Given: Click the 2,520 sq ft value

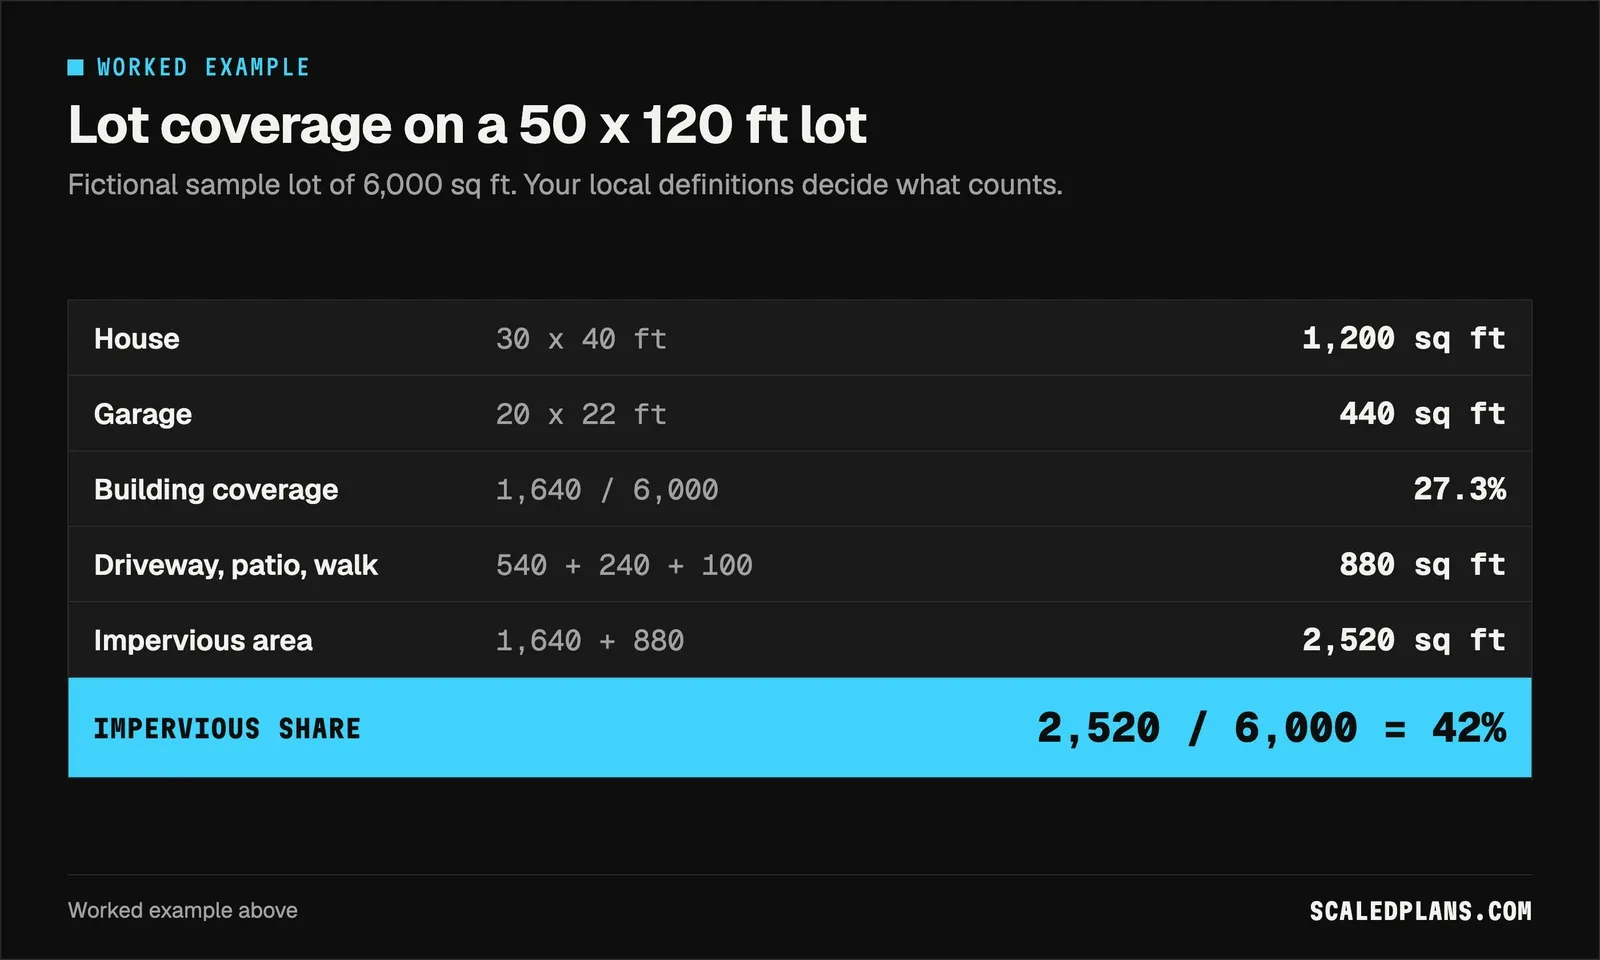Looking at the screenshot, I should point(1404,640).
